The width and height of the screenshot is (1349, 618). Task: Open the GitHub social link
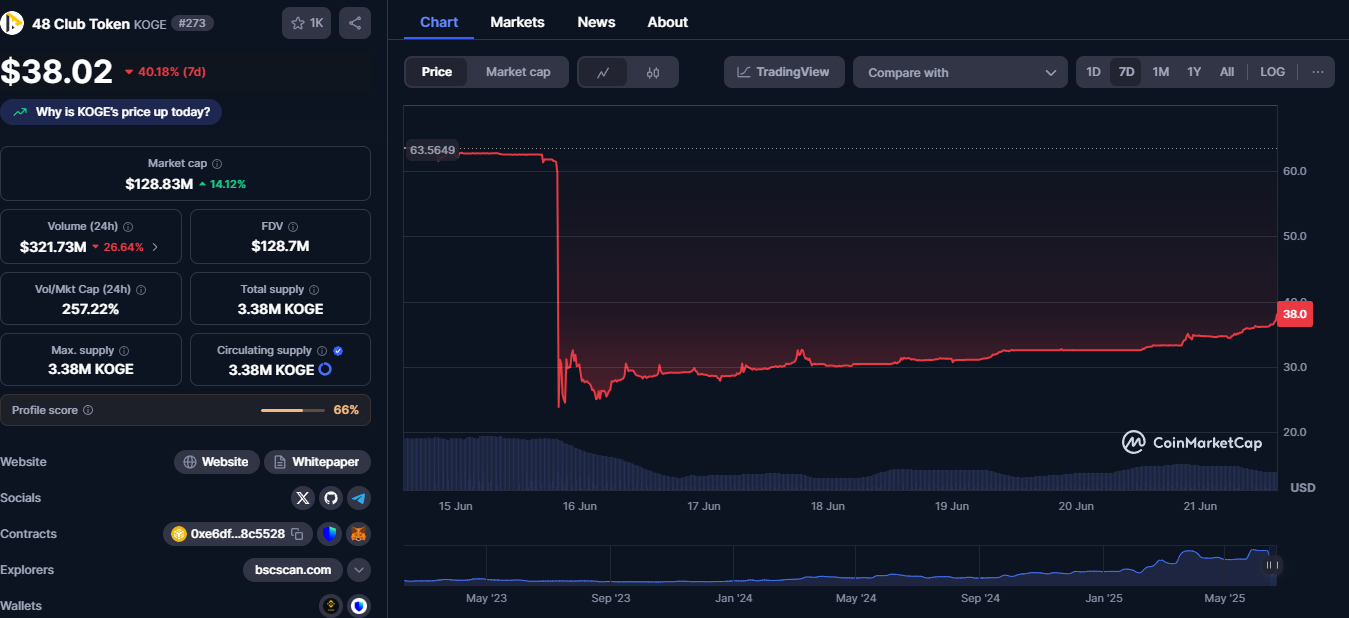331,498
